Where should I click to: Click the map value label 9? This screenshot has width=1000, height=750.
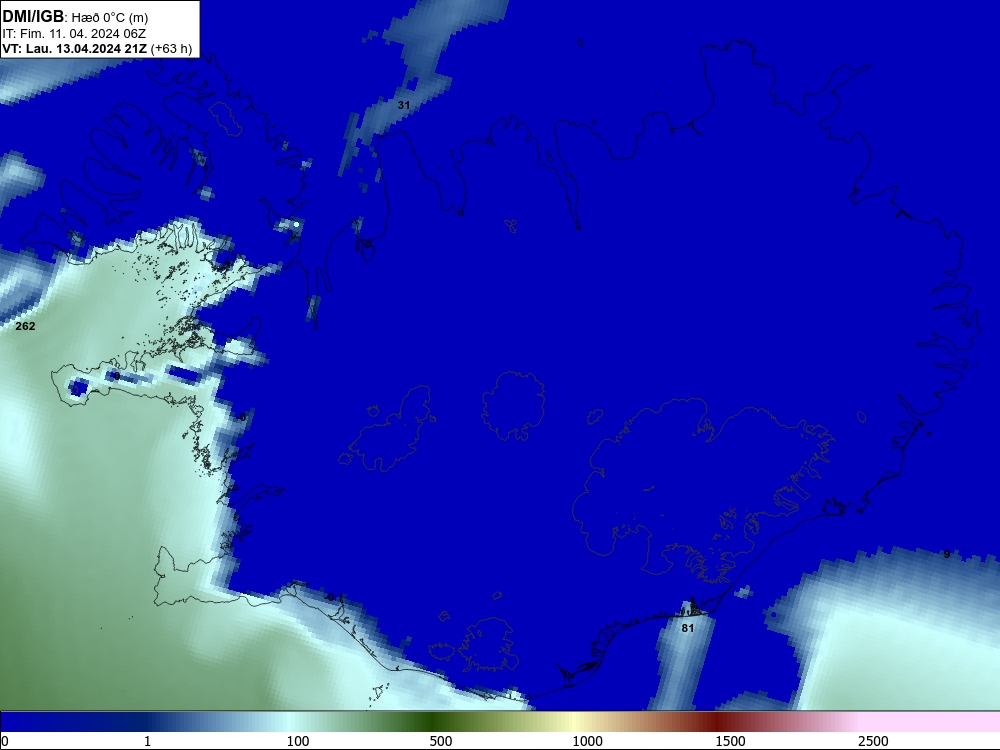tap(946, 554)
